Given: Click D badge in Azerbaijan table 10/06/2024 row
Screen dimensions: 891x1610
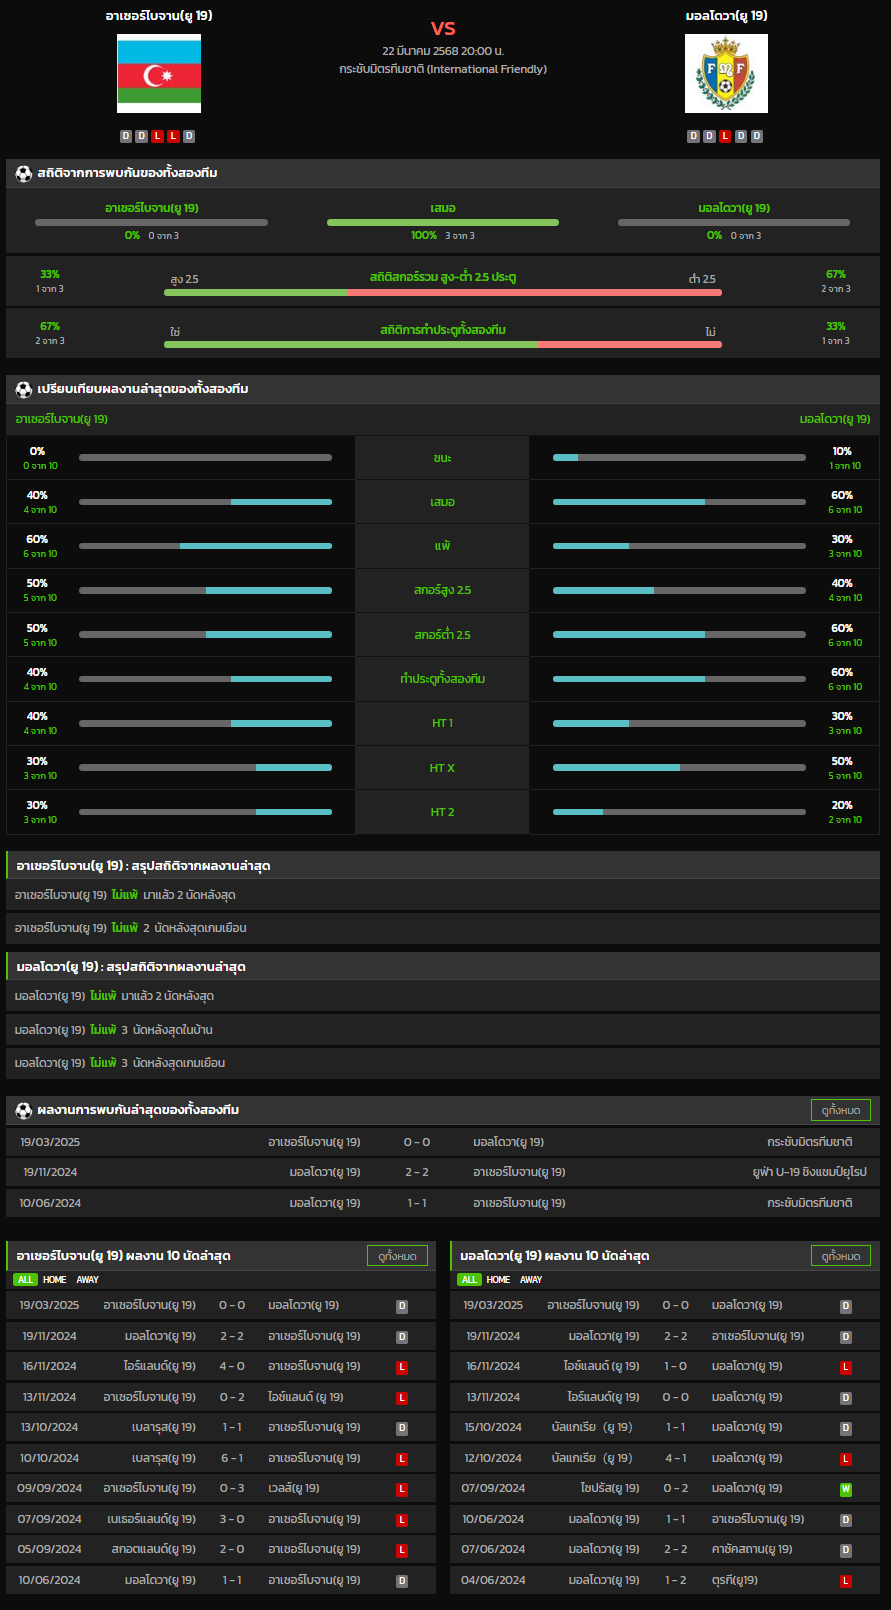Looking at the screenshot, I should pyautogui.click(x=402, y=1581).
